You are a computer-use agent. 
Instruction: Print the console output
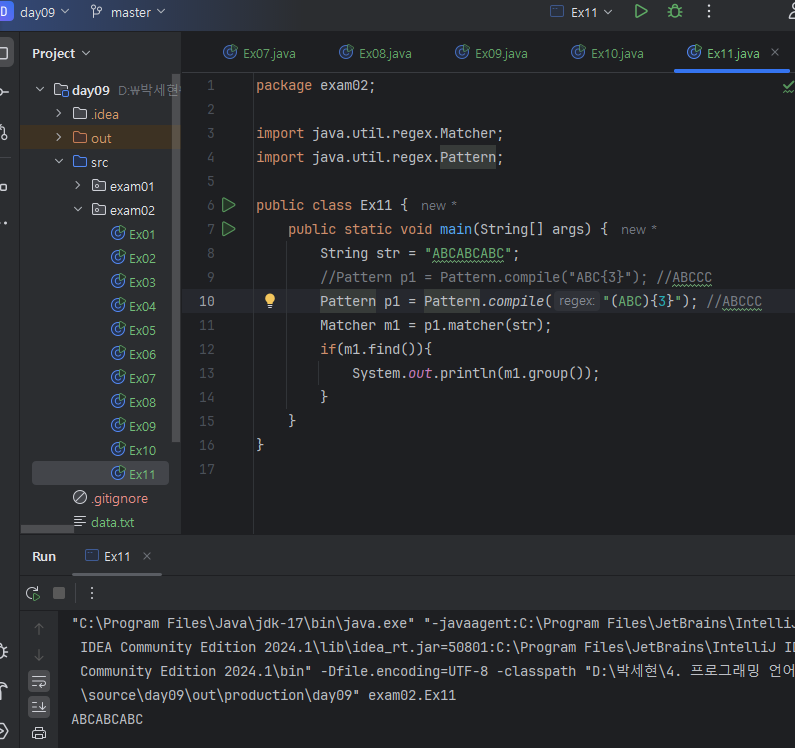click(39, 733)
